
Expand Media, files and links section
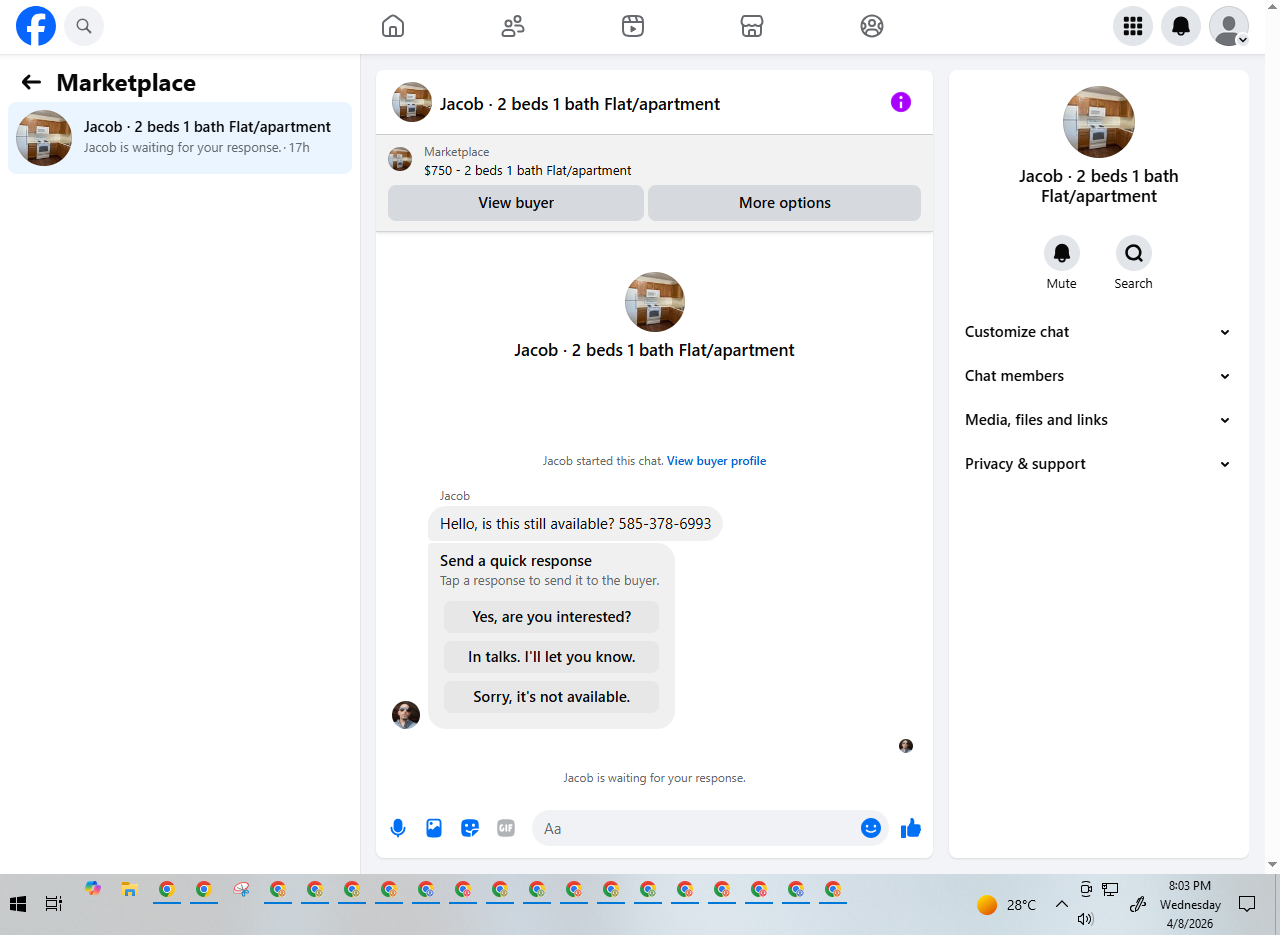point(1098,420)
